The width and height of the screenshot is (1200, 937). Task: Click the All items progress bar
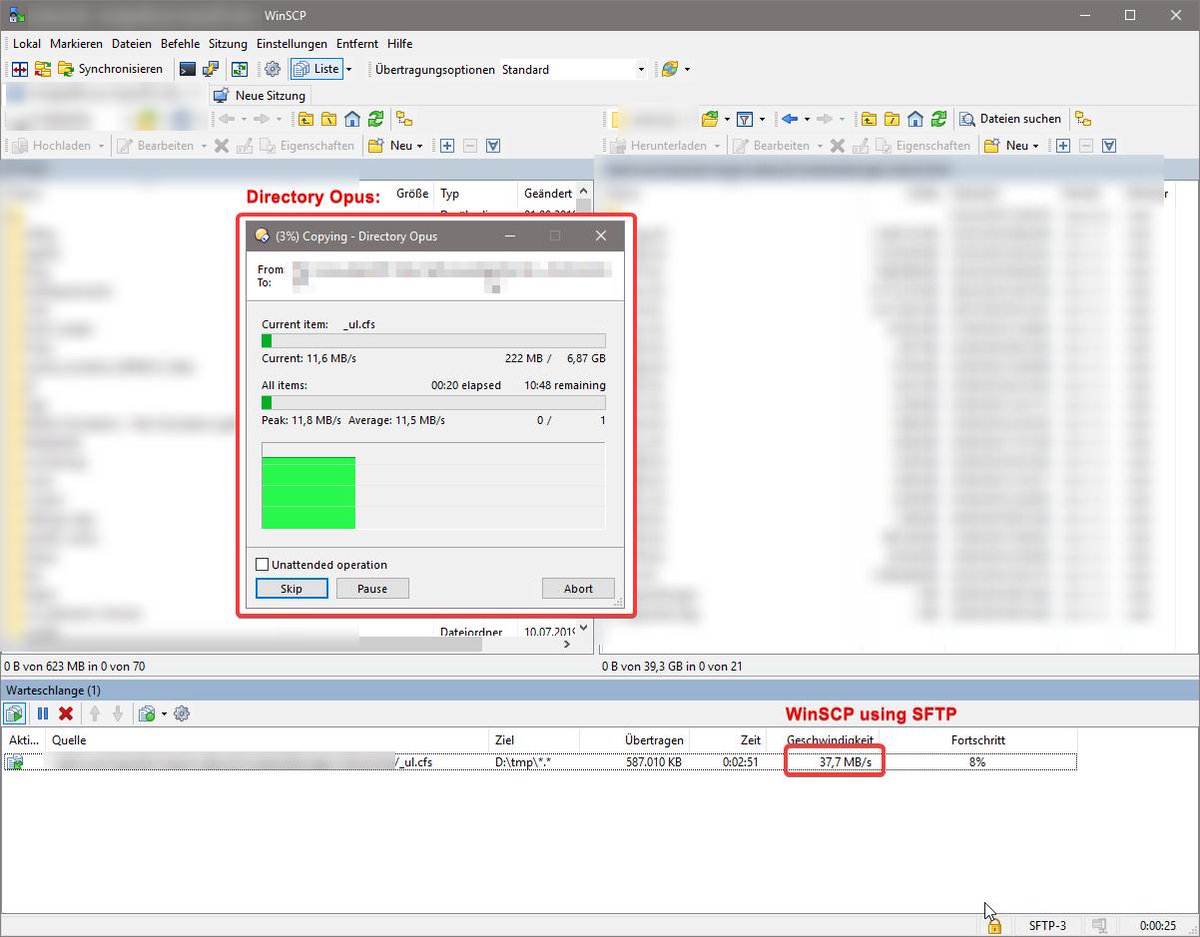[433, 402]
